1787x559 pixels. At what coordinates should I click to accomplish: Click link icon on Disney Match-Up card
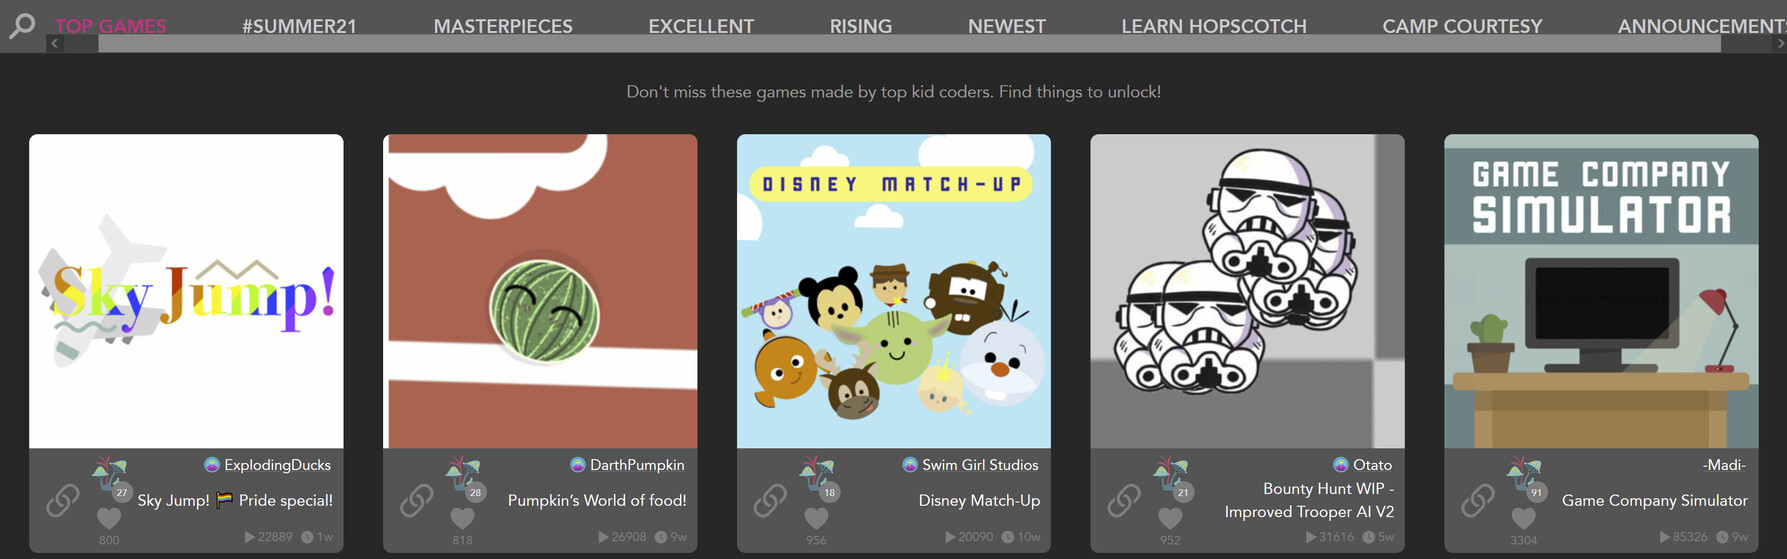771,501
